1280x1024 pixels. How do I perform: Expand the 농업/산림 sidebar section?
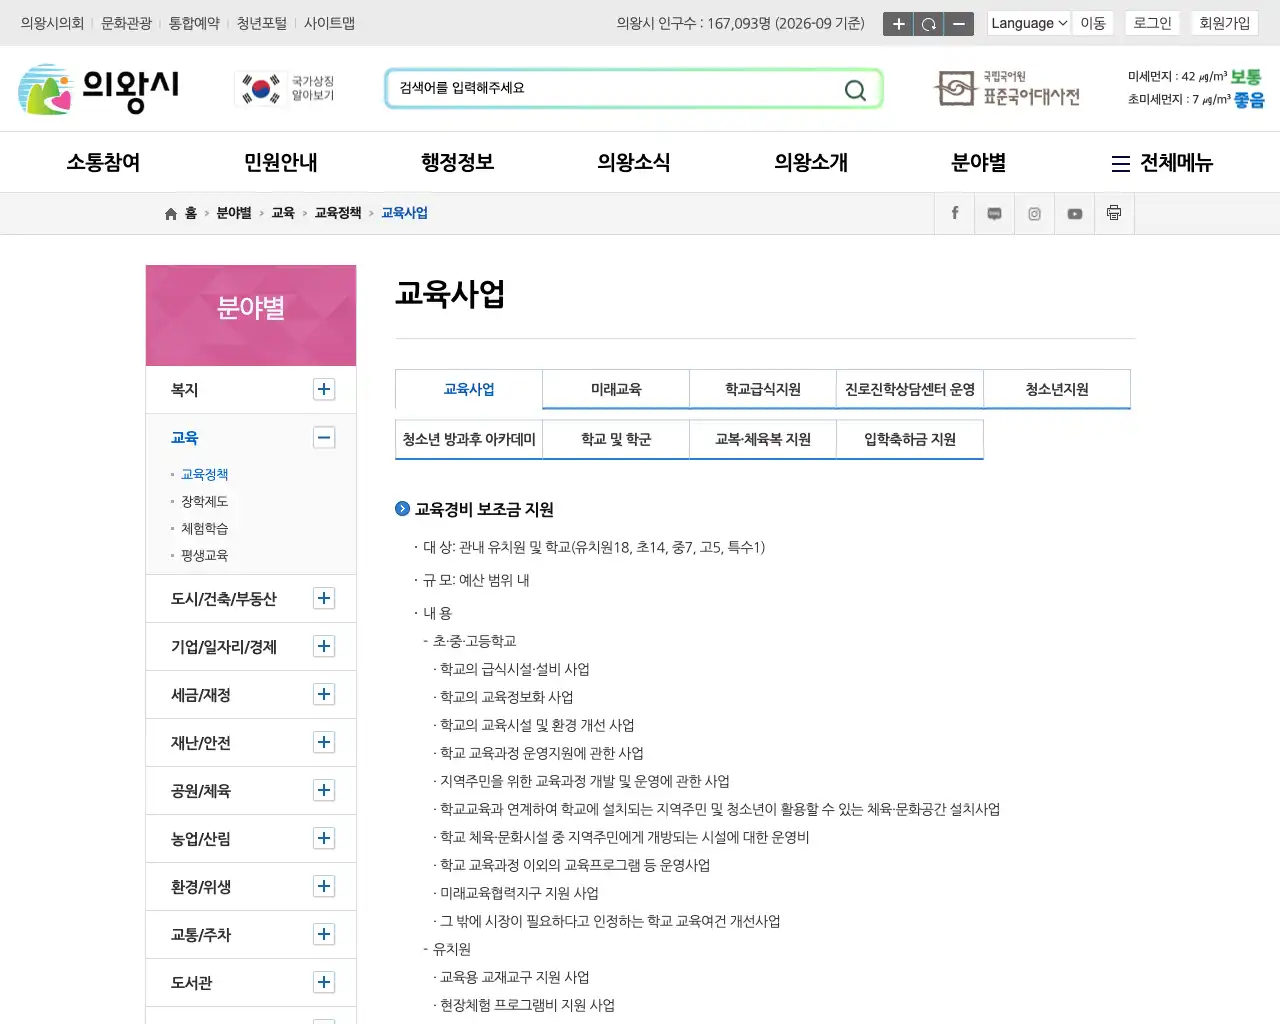click(324, 839)
